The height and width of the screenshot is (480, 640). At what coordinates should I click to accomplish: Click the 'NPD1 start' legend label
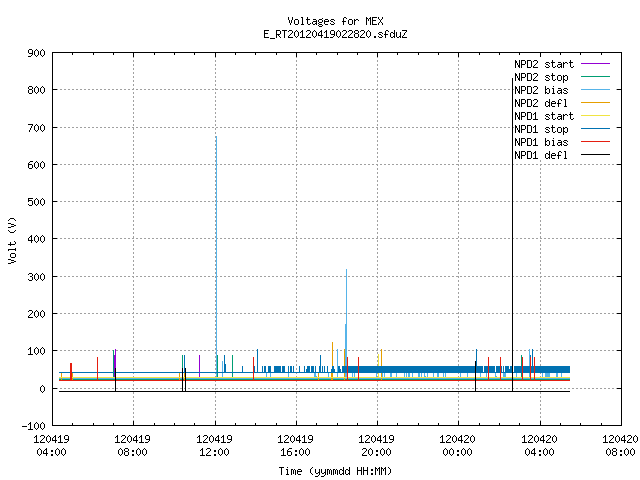[544, 116]
